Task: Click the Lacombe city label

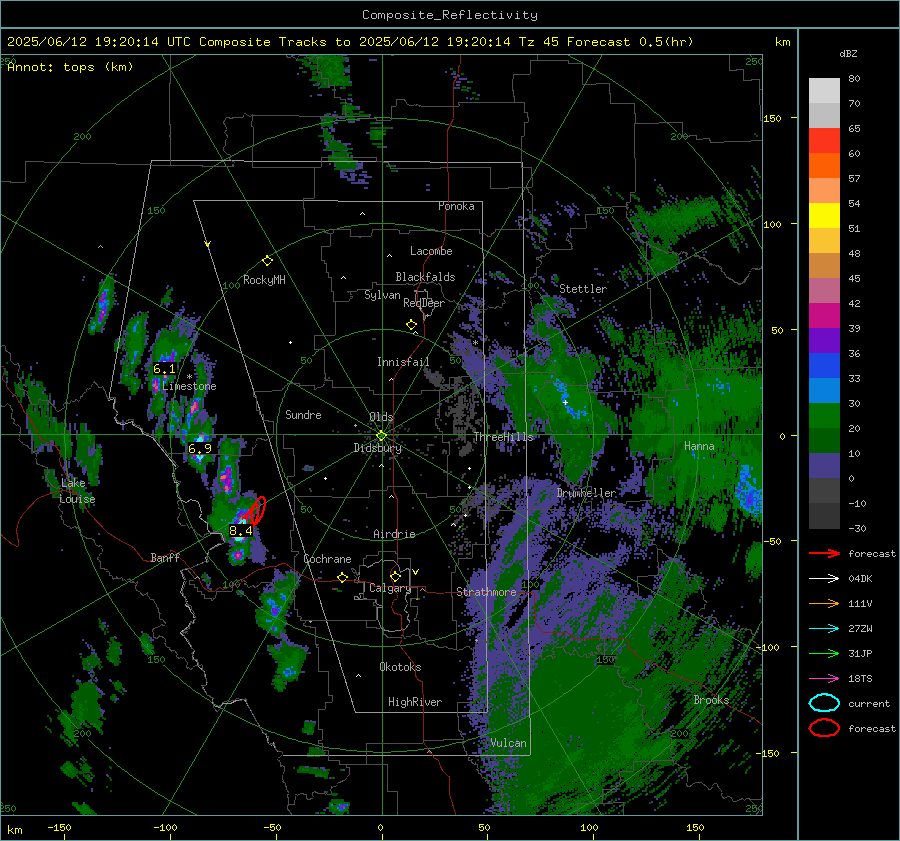Action: 431,251
